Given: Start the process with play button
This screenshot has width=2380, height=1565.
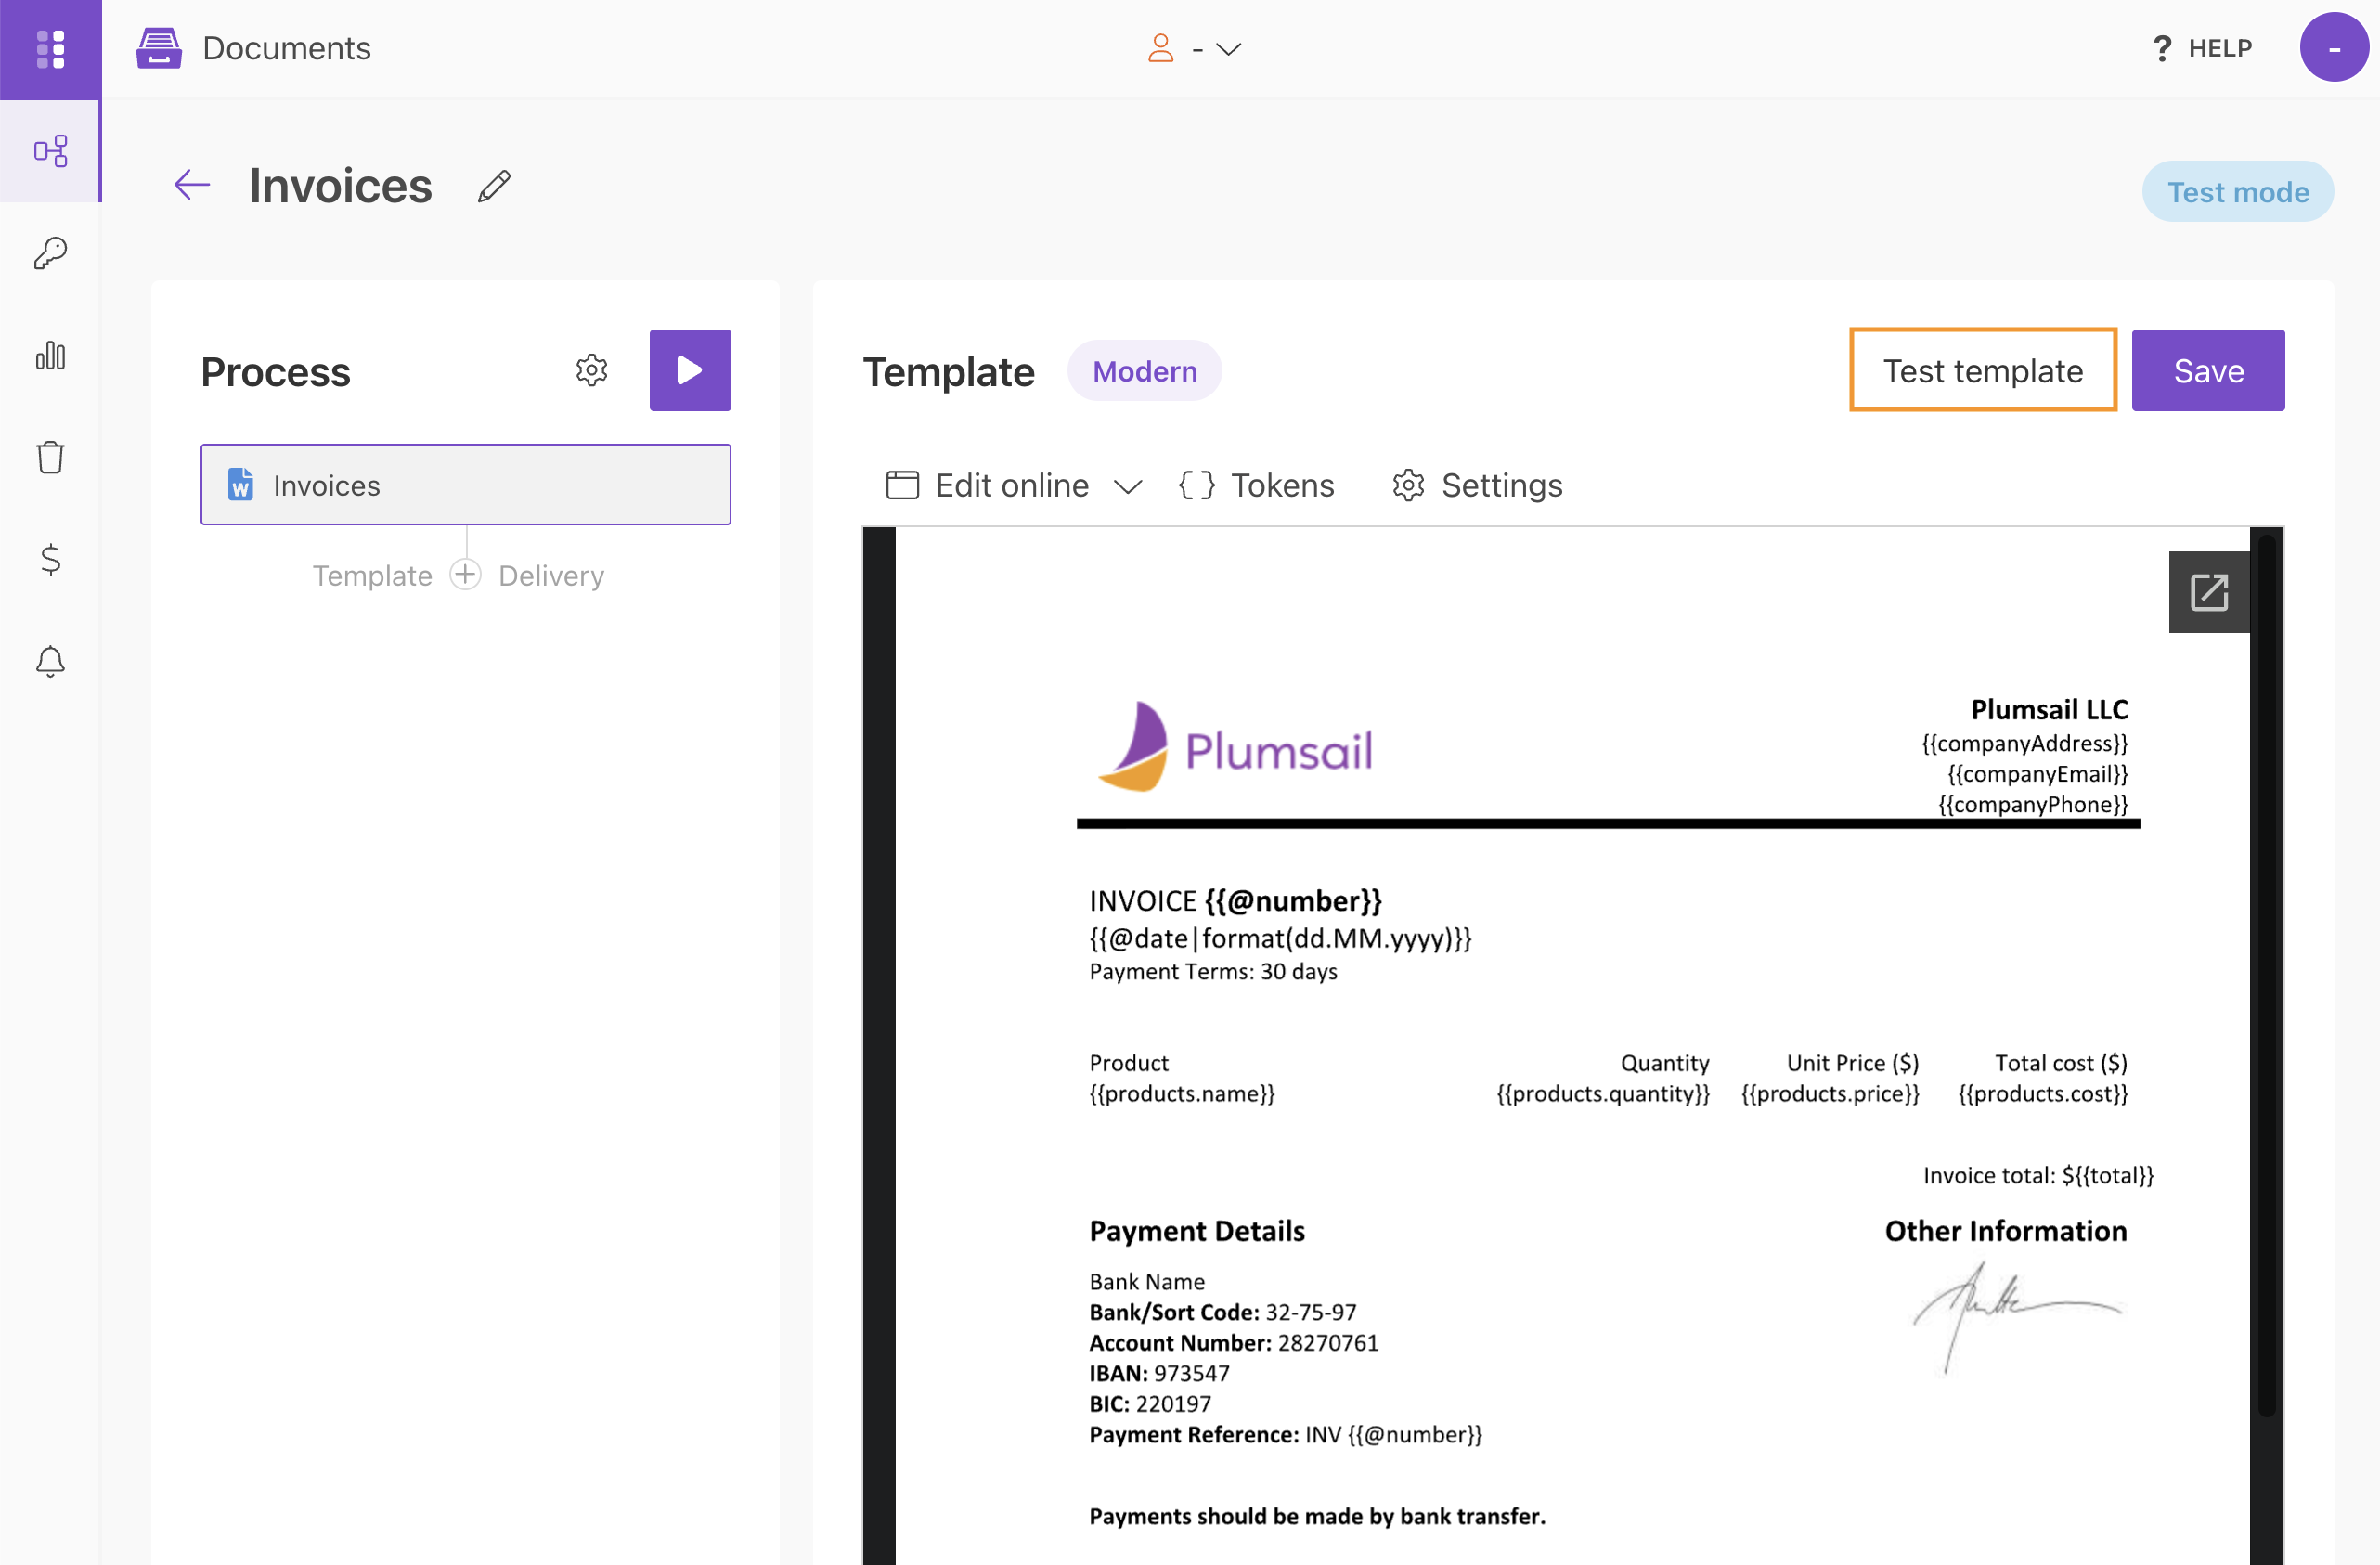Looking at the screenshot, I should click(x=690, y=370).
